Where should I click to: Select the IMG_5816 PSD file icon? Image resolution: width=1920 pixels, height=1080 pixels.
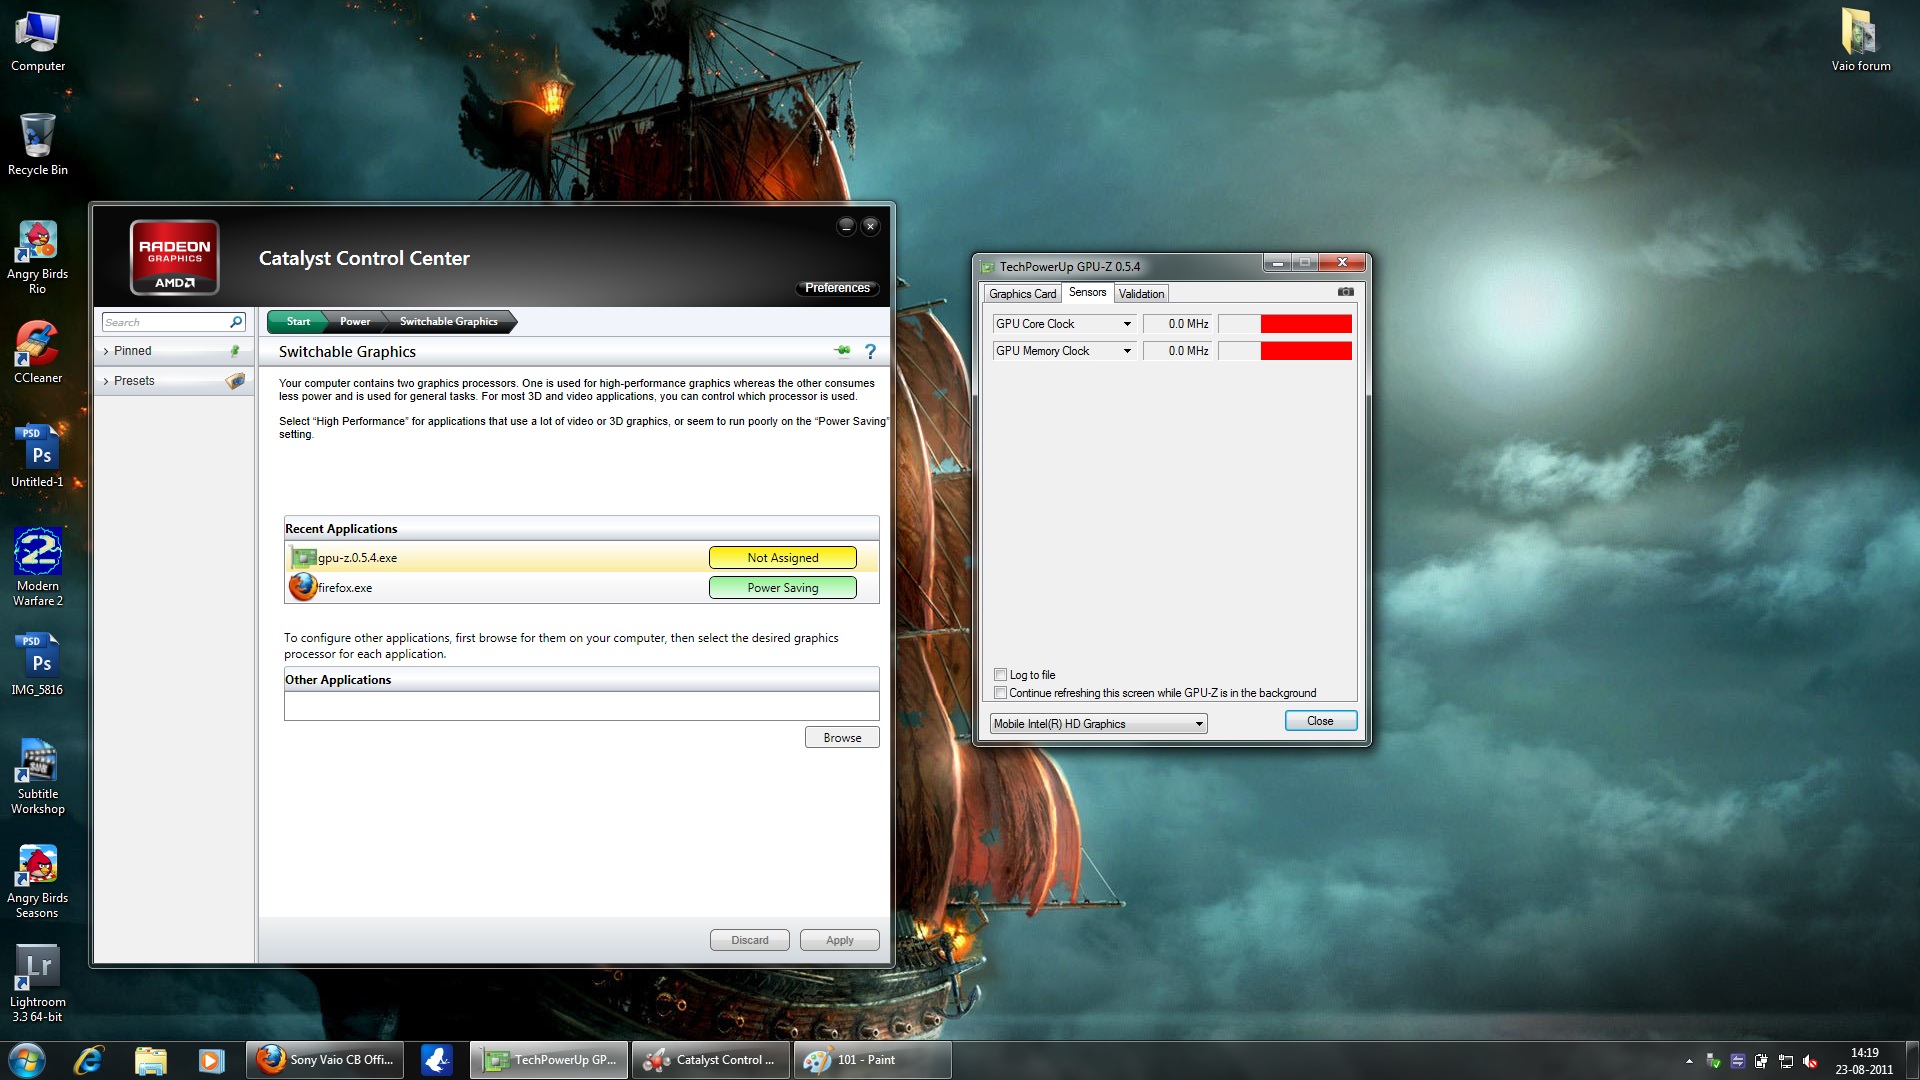coord(38,665)
